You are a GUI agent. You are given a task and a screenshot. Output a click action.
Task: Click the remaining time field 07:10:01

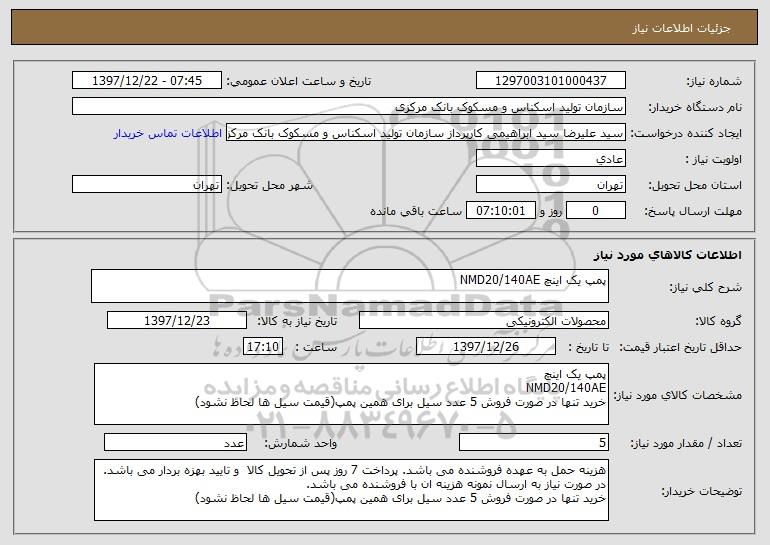point(500,211)
